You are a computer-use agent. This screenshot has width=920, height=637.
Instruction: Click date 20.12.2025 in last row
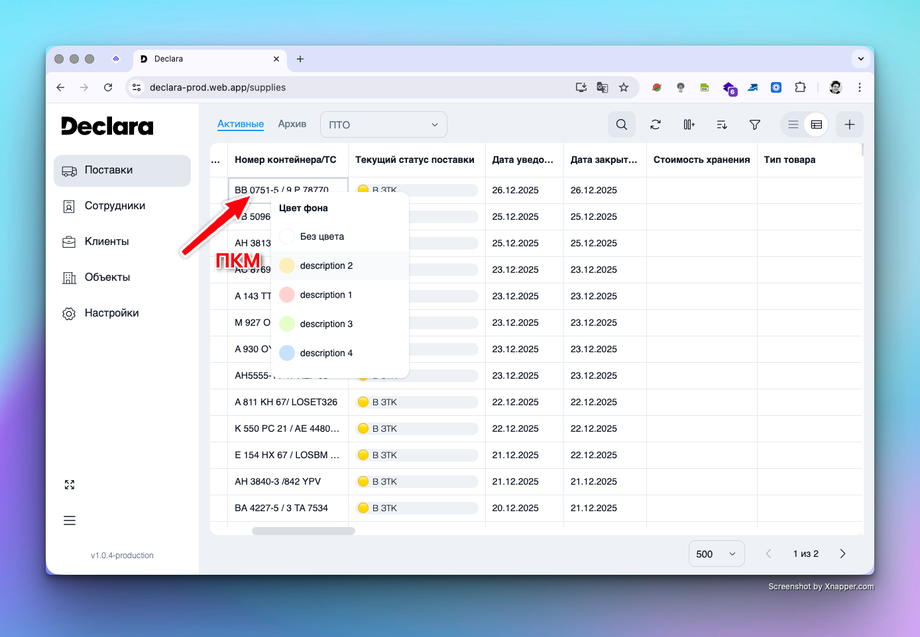pos(515,508)
